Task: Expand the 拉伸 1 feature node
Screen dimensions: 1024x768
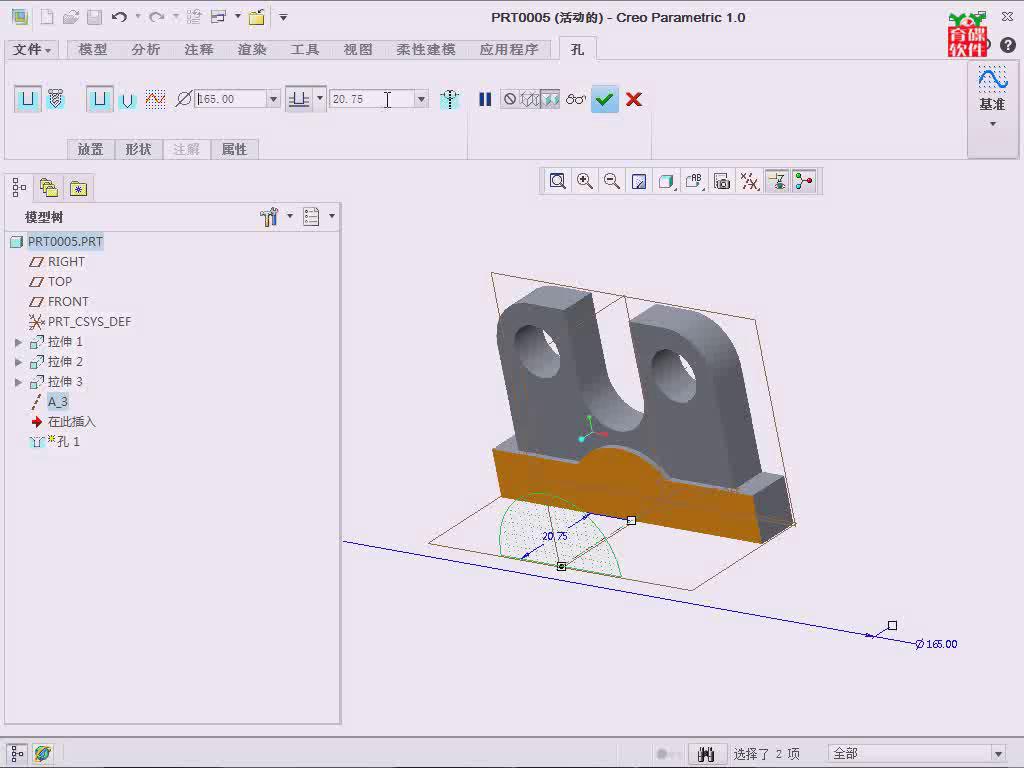Action: click(x=18, y=342)
